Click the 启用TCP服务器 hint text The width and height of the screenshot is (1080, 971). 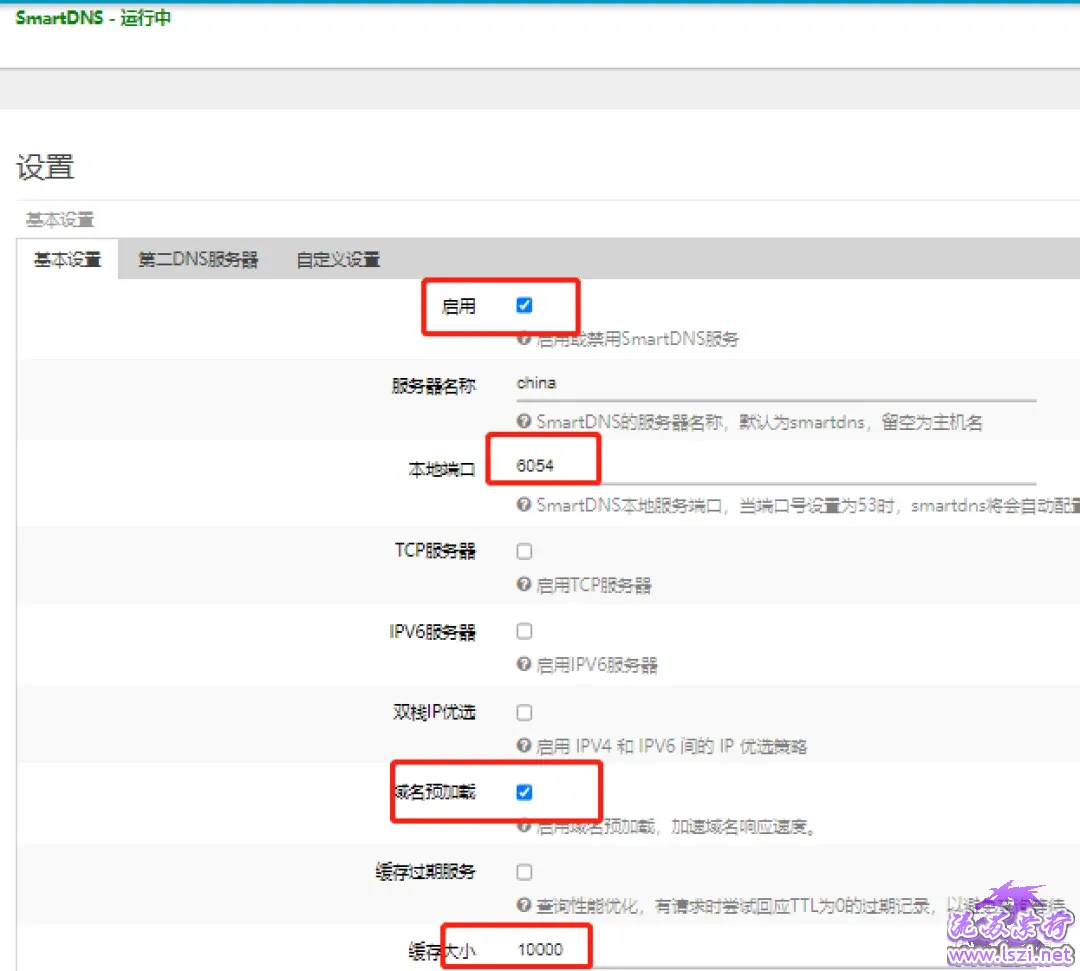594,585
